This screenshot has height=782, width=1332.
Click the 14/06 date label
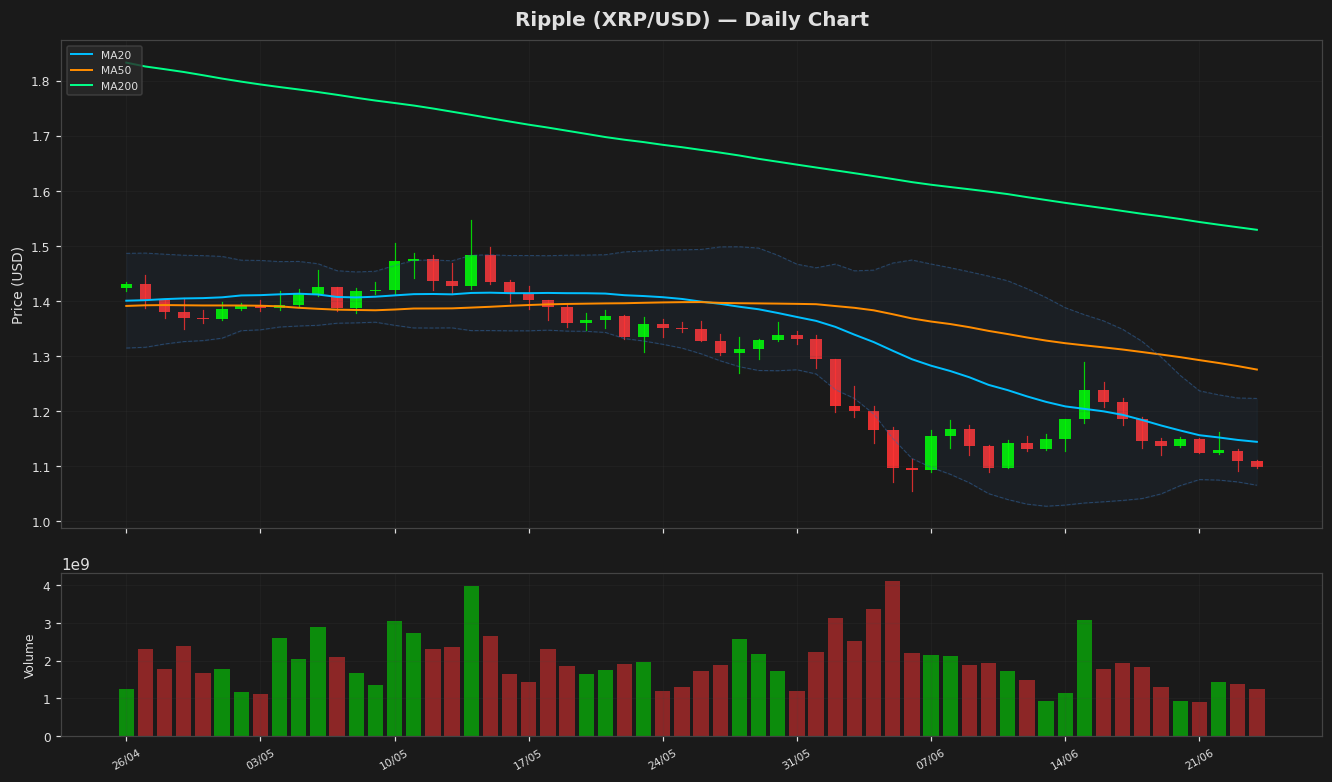(x=1064, y=759)
